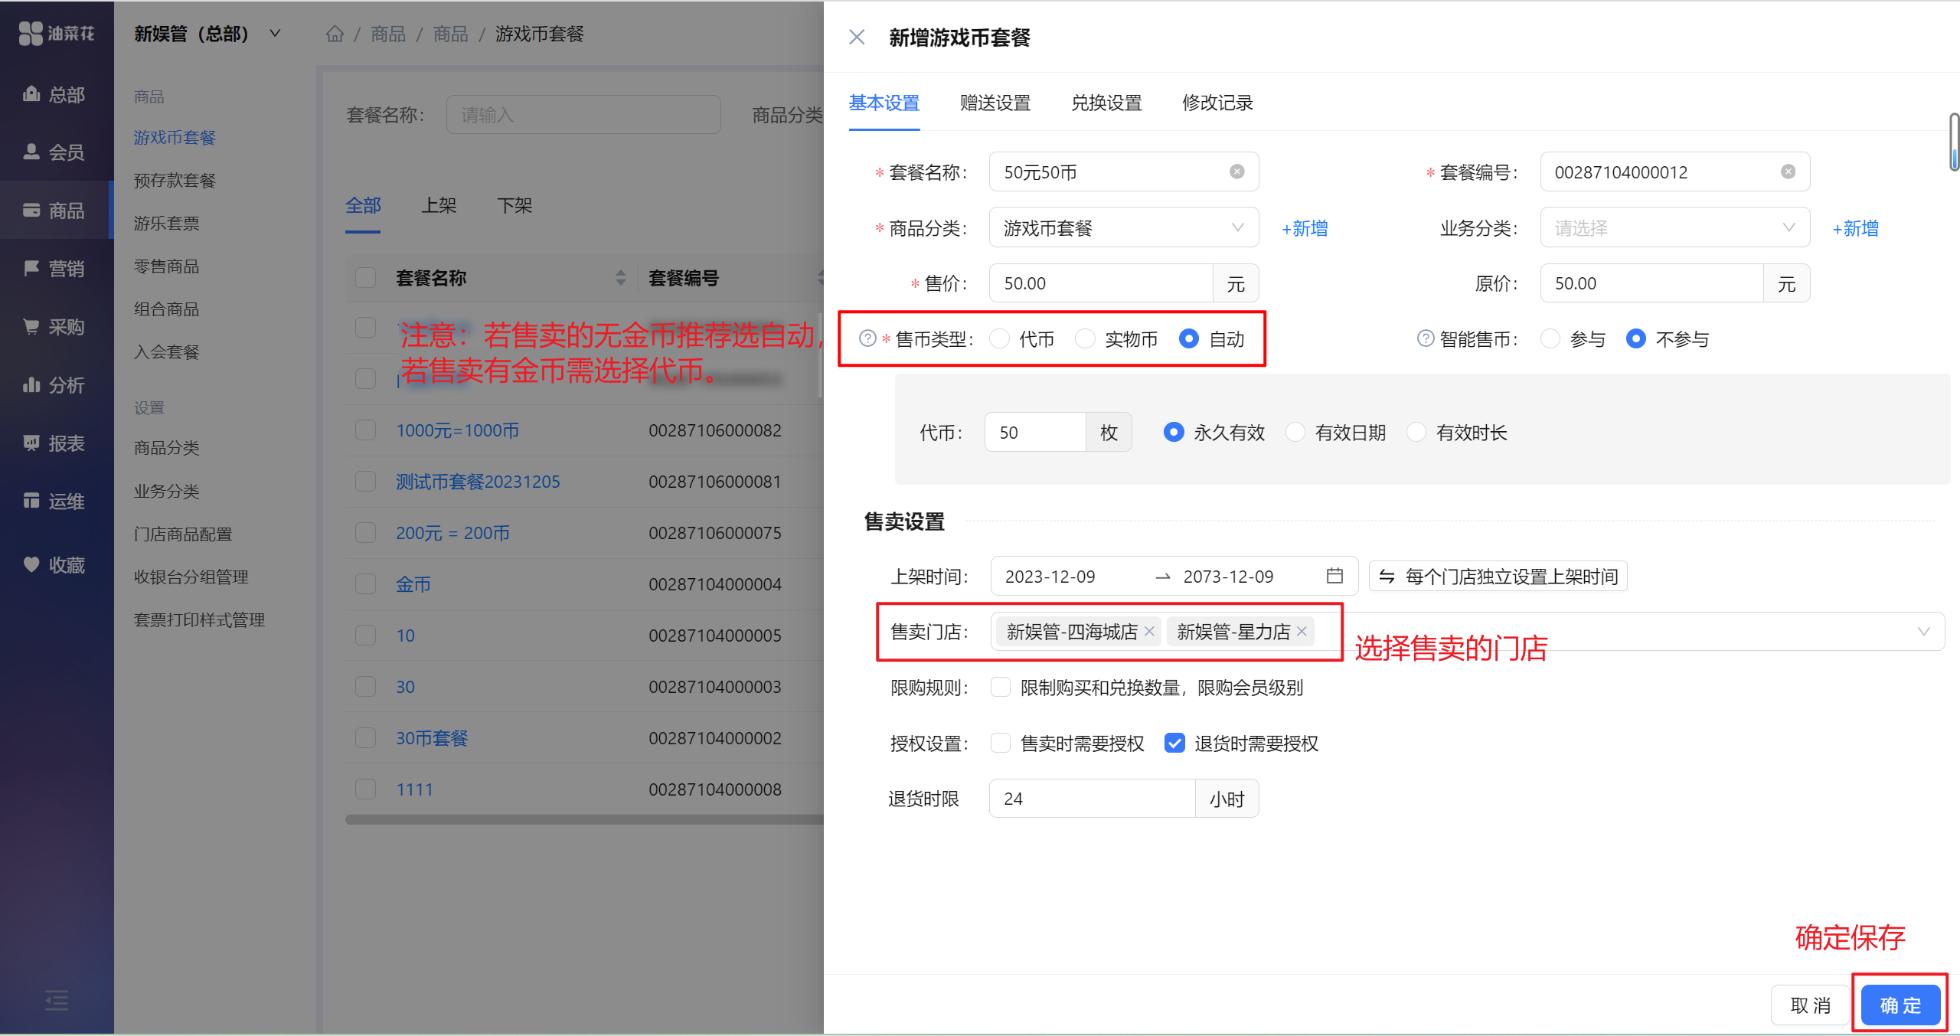Choose 参与 for 智能售币
The height and width of the screenshot is (1036, 1960).
pos(1550,339)
